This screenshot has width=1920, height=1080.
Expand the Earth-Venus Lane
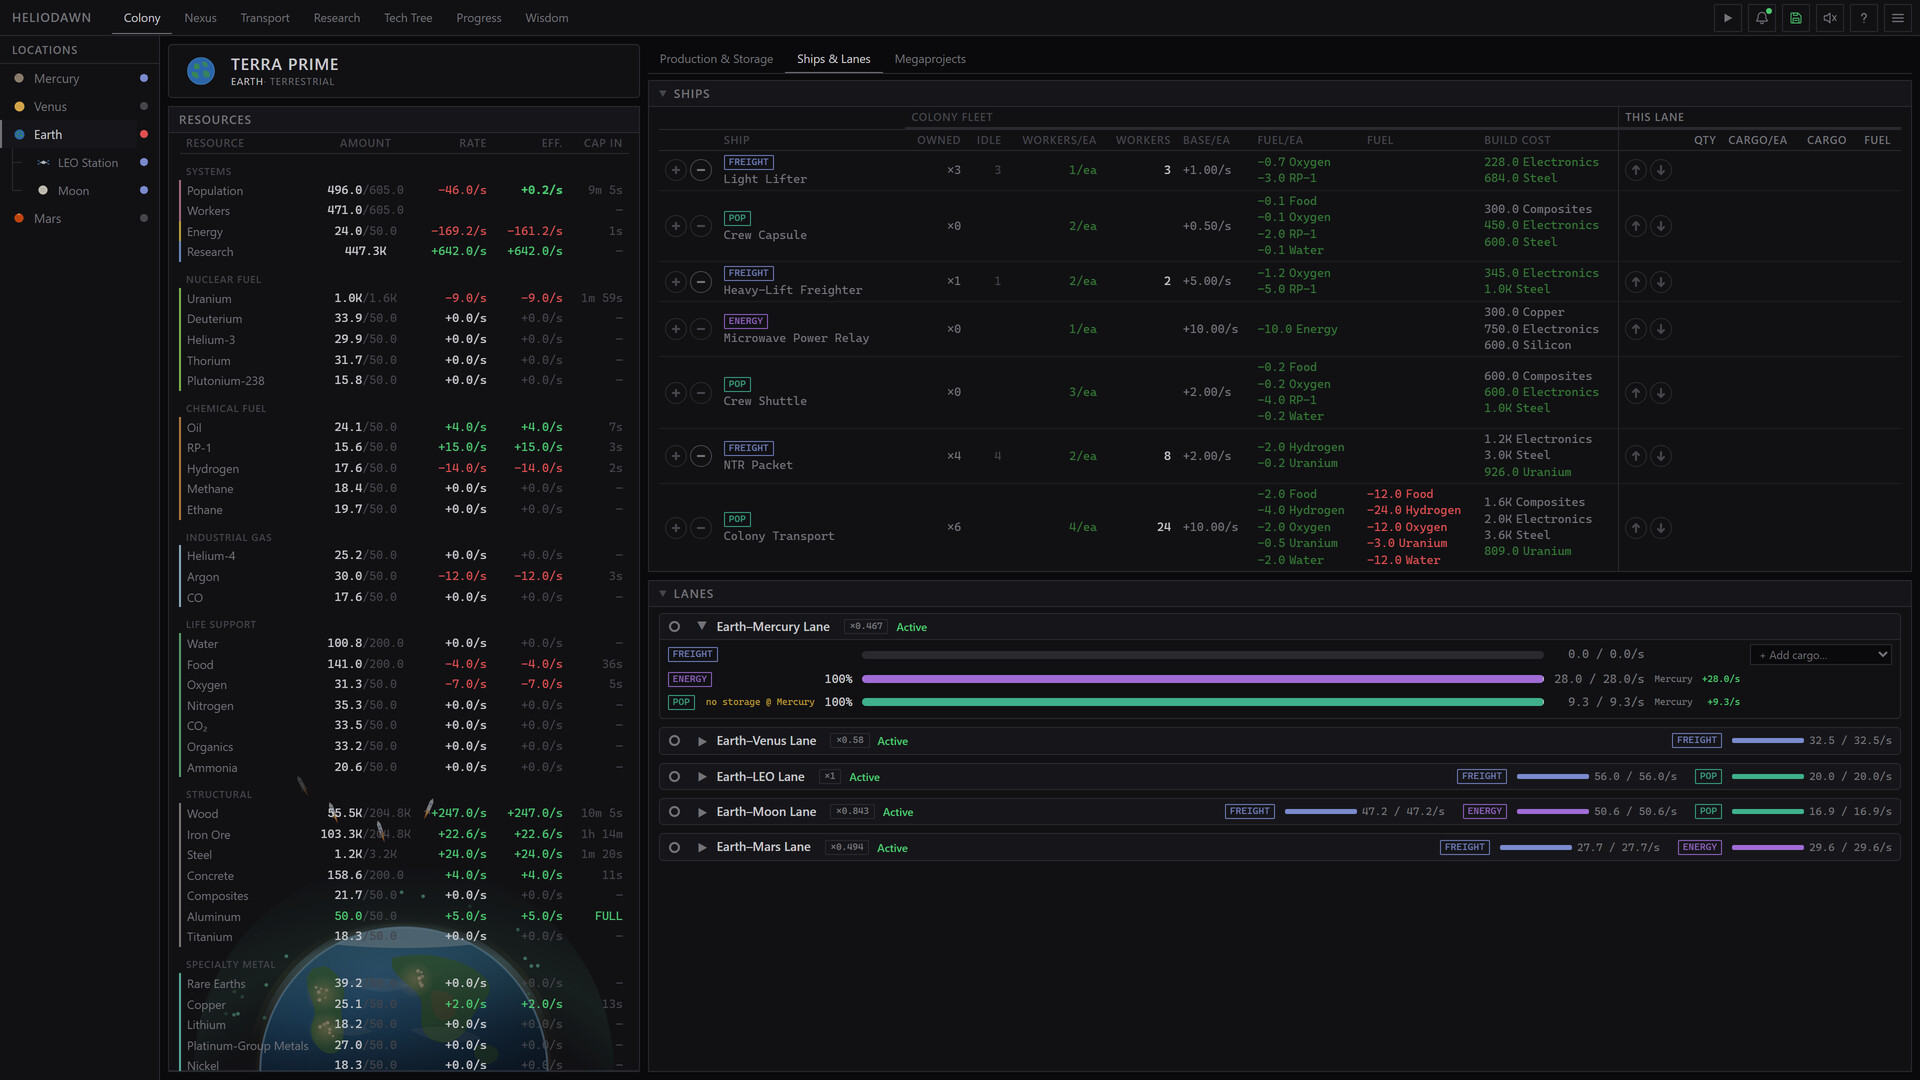point(702,741)
